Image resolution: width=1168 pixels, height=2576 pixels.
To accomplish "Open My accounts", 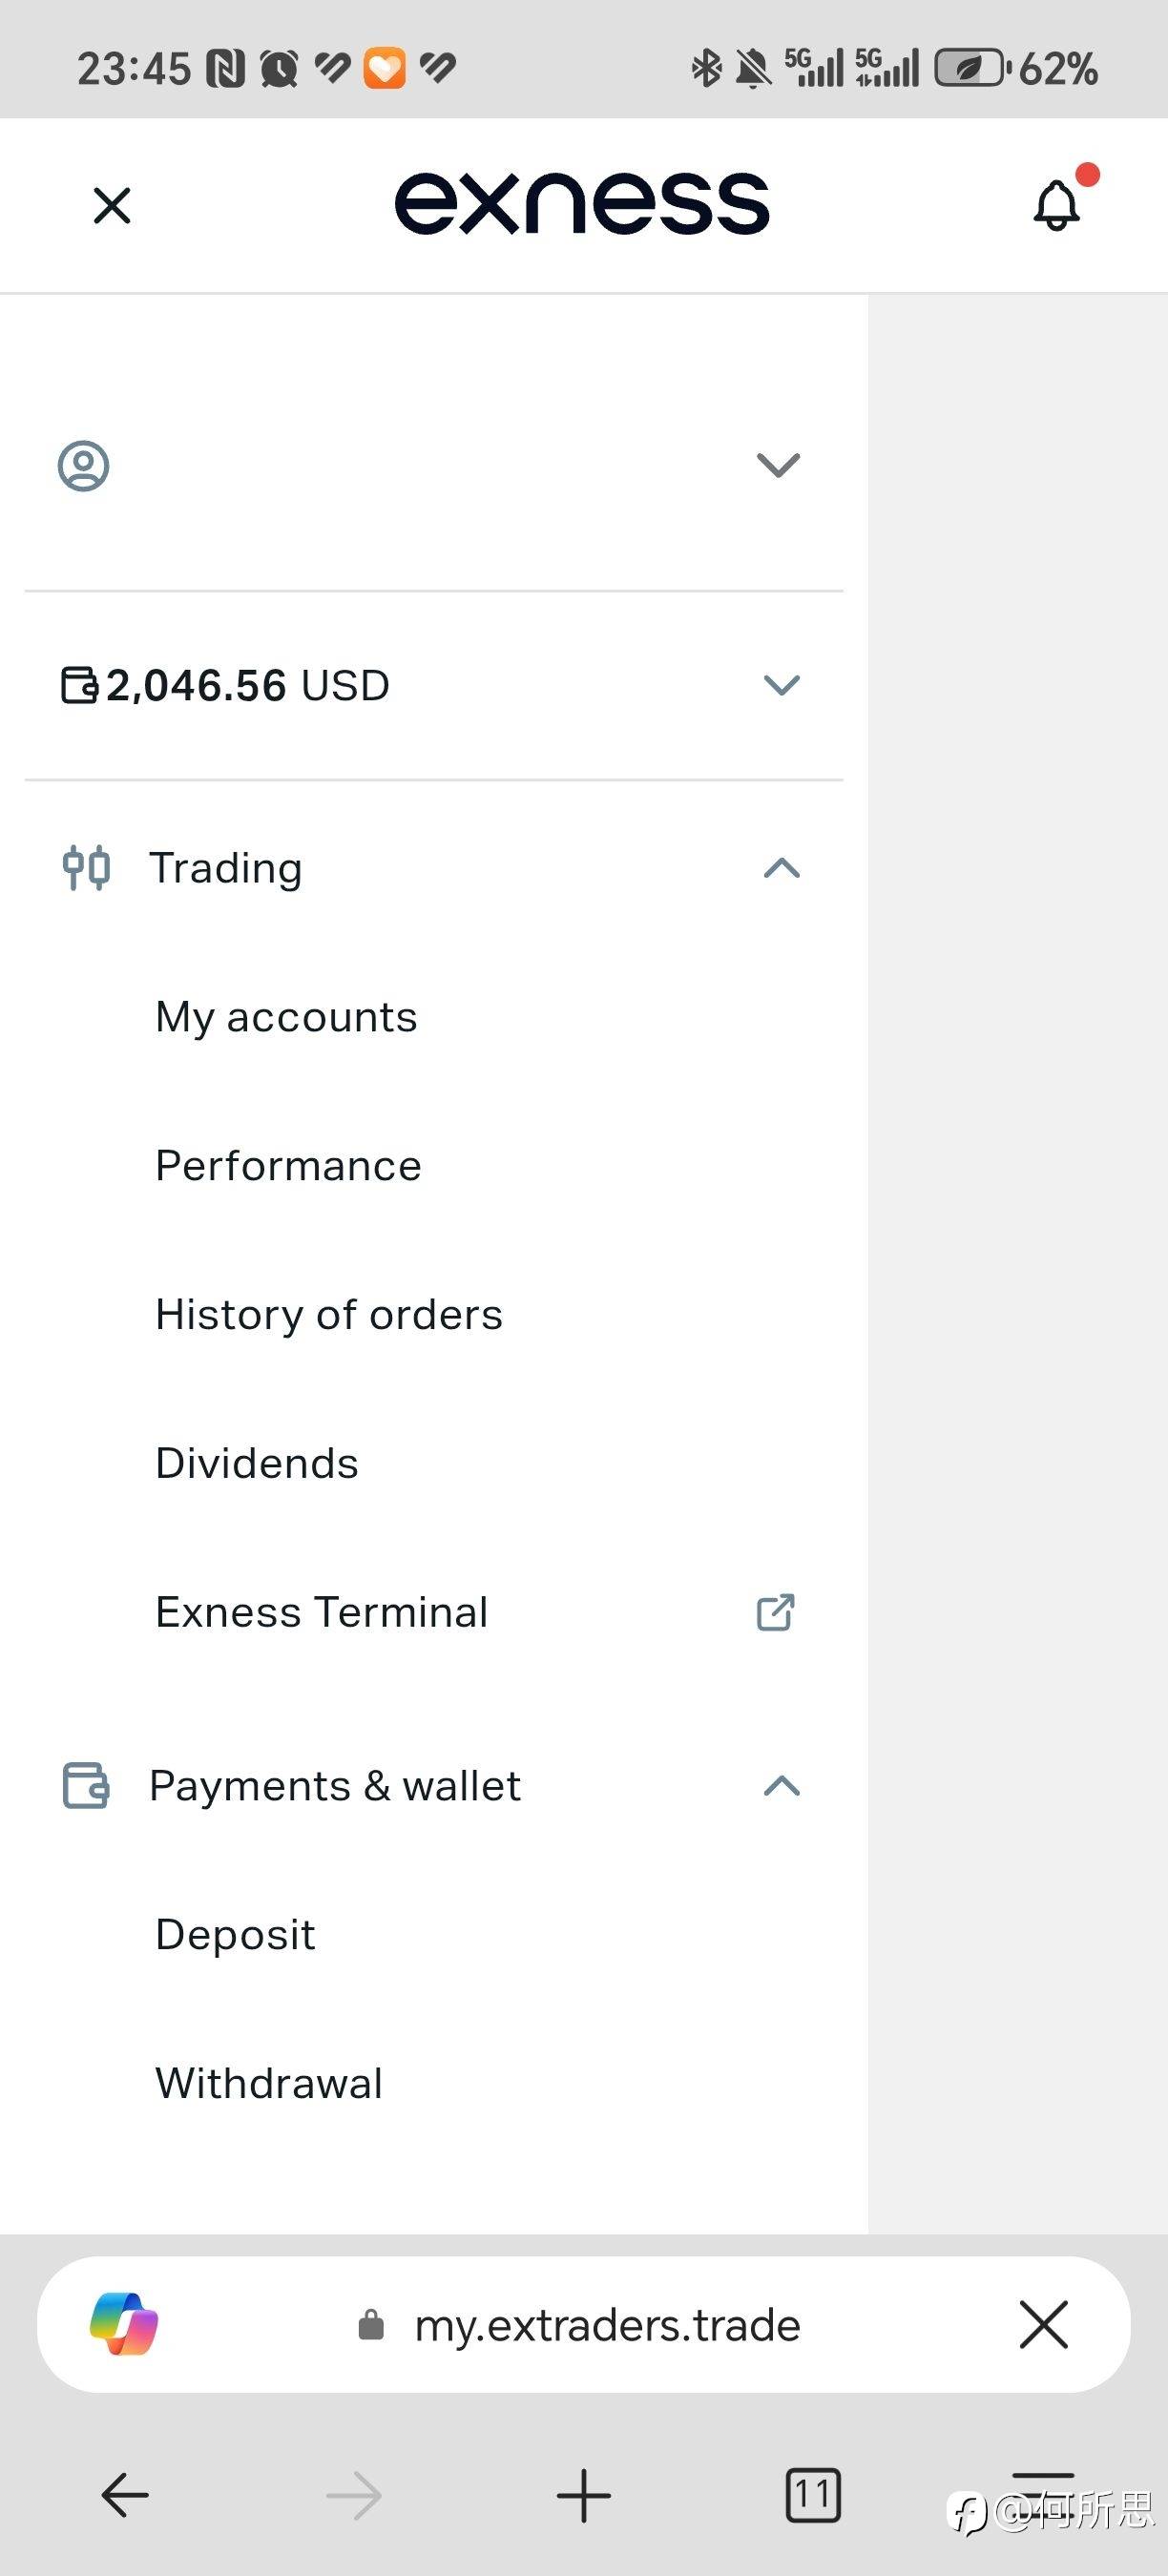I will [286, 1017].
